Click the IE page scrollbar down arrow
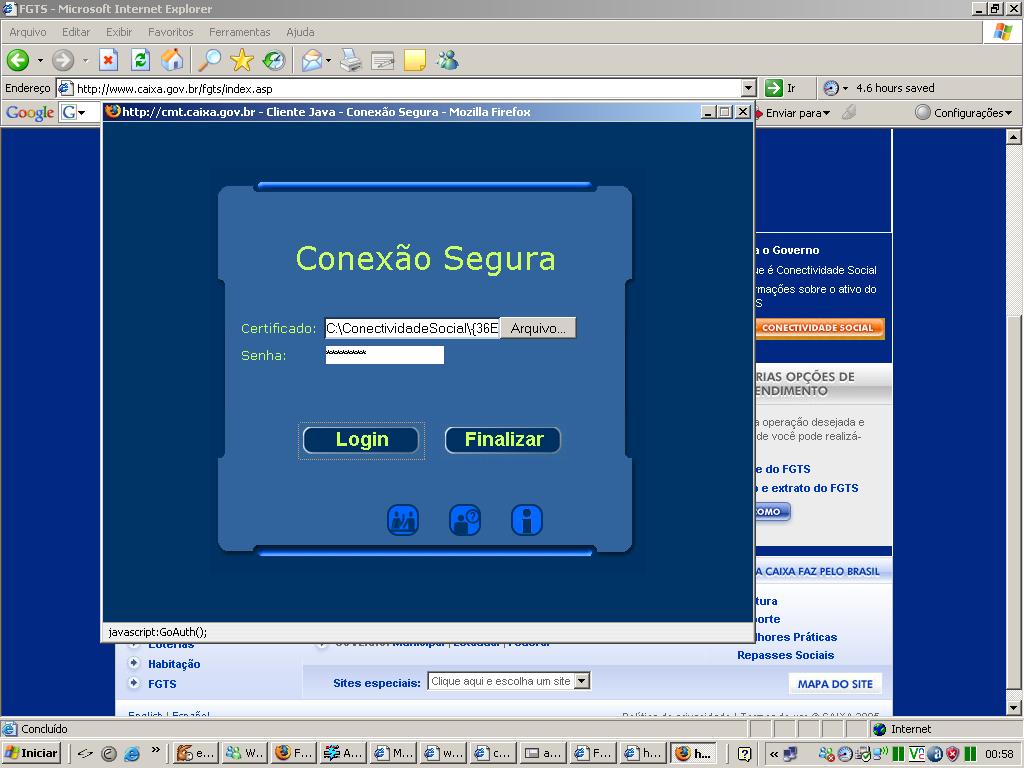This screenshot has height=768, width=1024. point(1014,708)
